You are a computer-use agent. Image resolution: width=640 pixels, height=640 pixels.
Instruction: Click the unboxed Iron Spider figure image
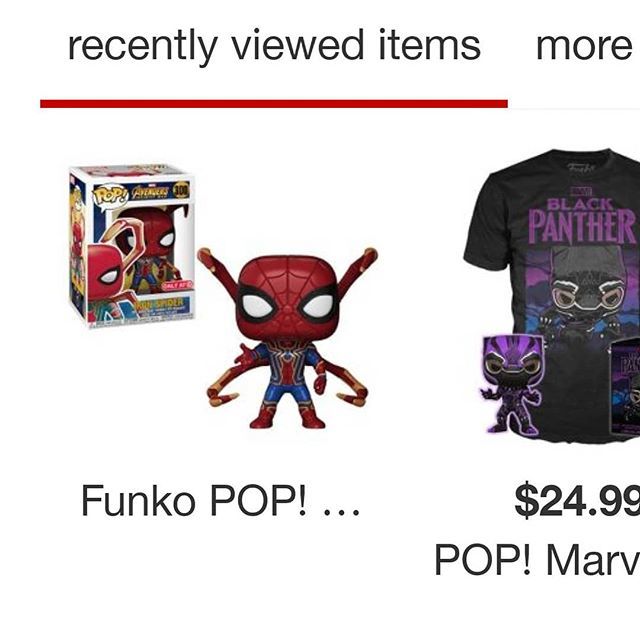pos(287,338)
